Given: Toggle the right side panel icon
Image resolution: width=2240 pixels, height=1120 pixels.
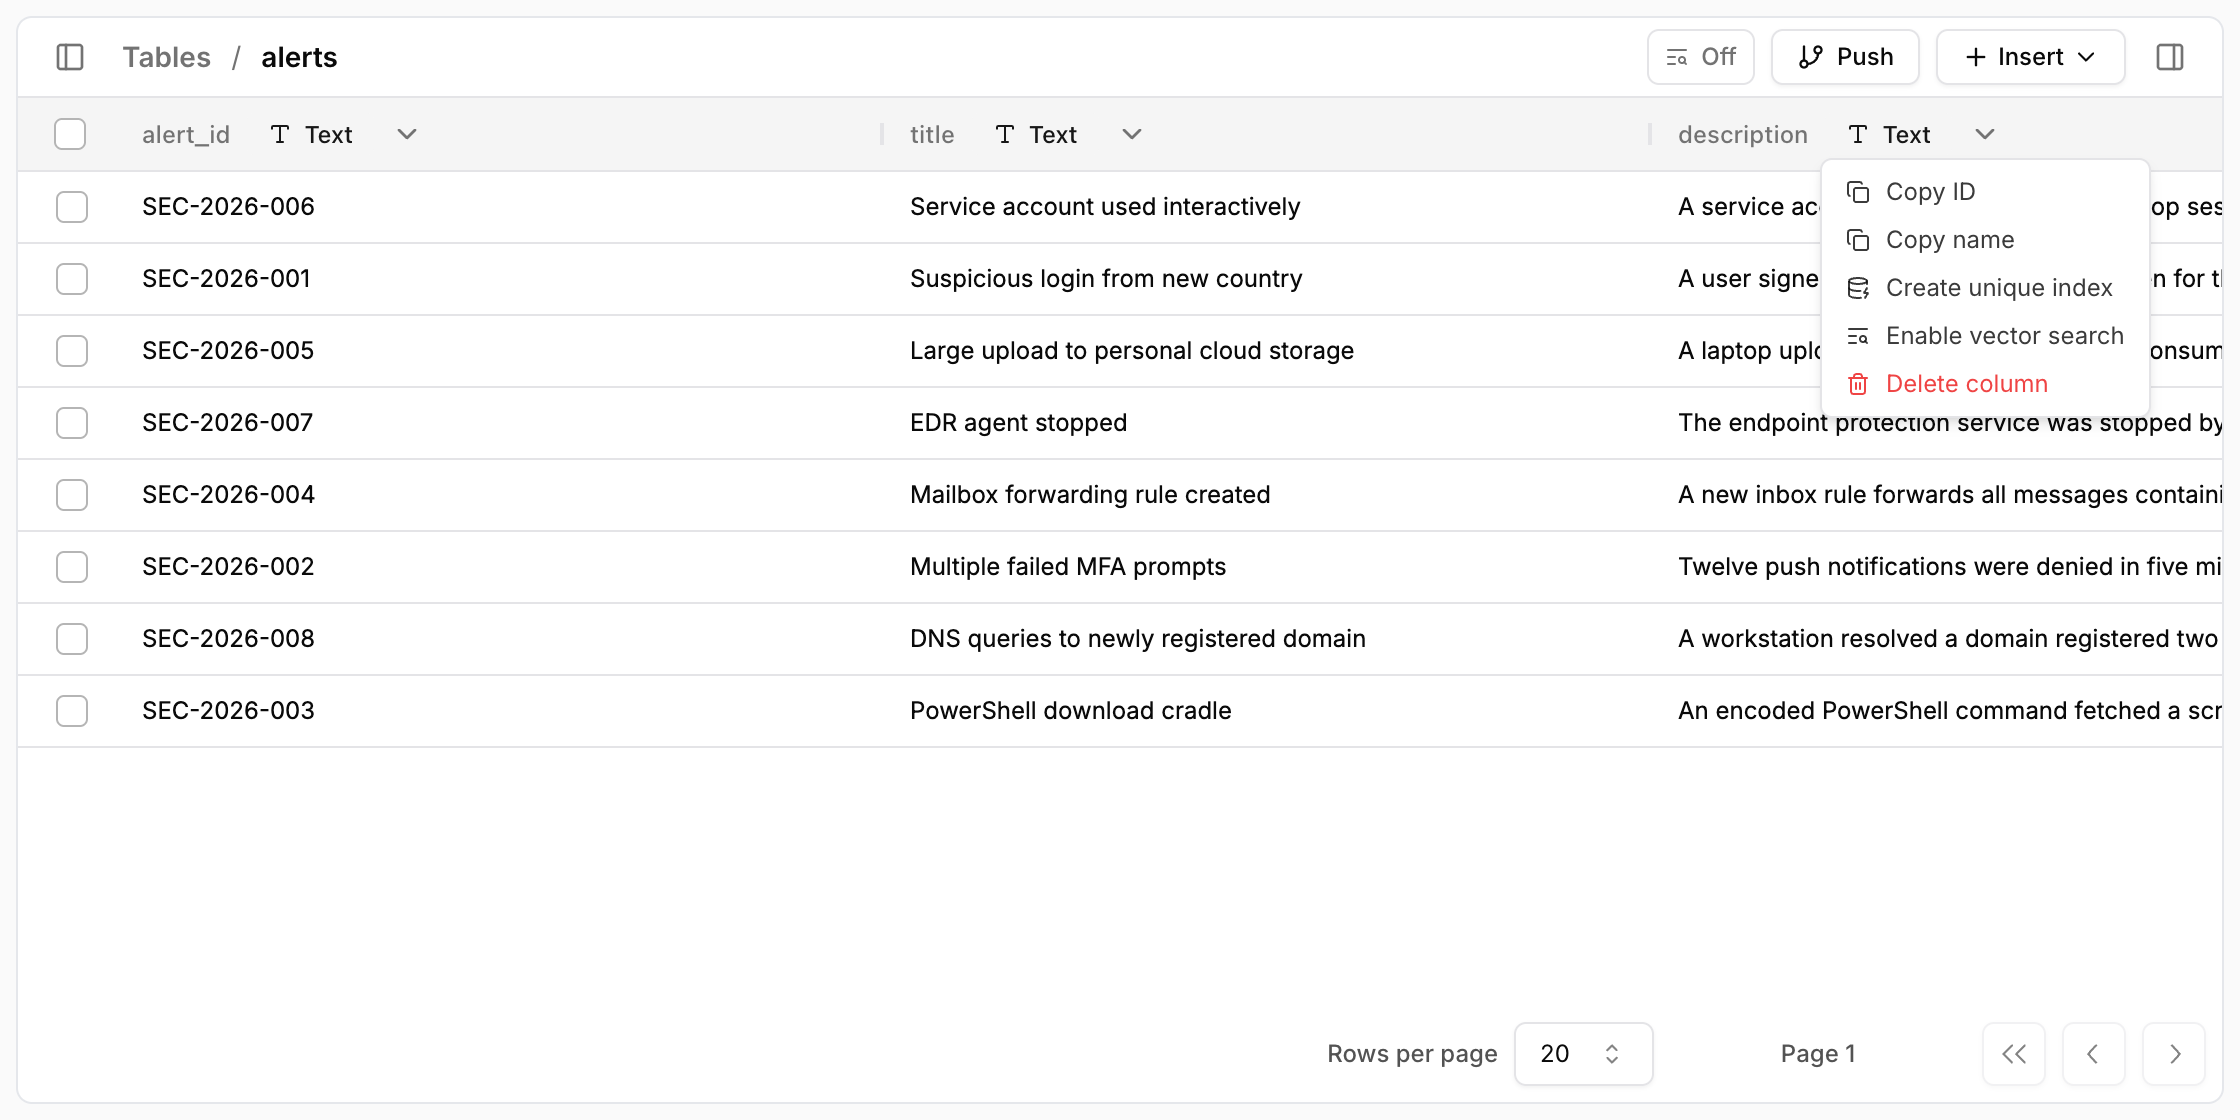Looking at the screenshot, I should coord(2170,57).
